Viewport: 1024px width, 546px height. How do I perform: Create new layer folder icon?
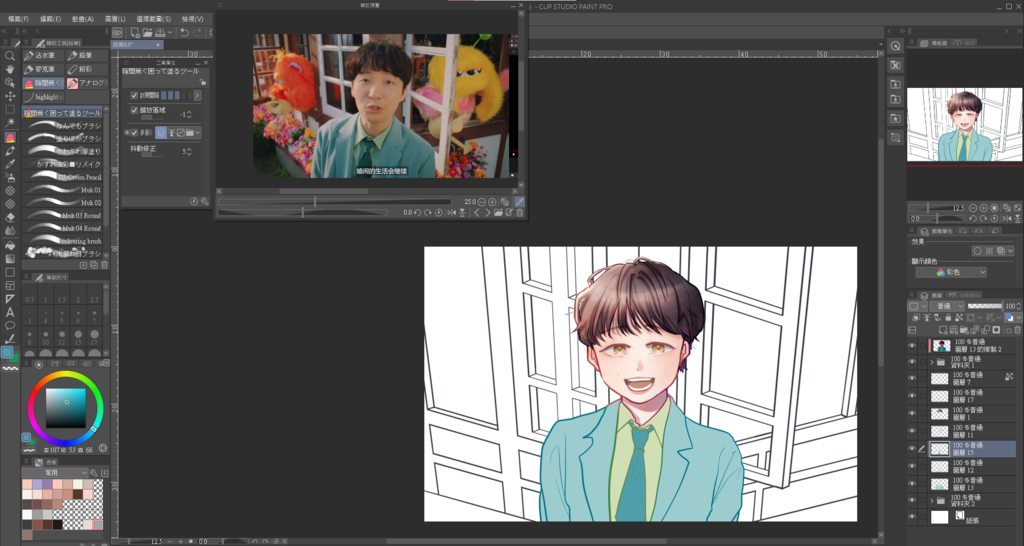(965, 330)
